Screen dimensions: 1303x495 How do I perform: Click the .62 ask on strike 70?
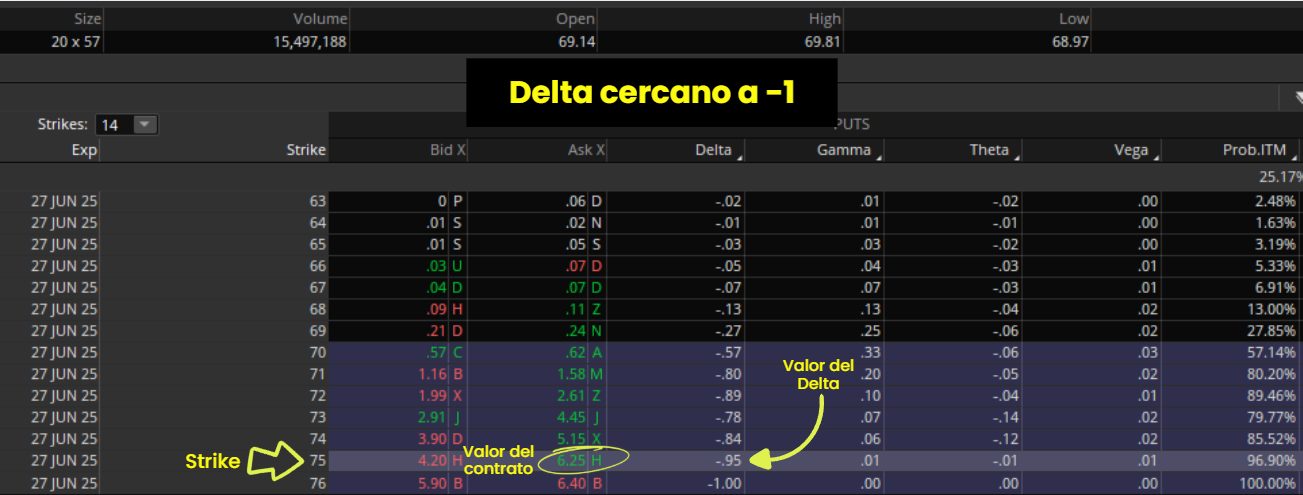575,352
